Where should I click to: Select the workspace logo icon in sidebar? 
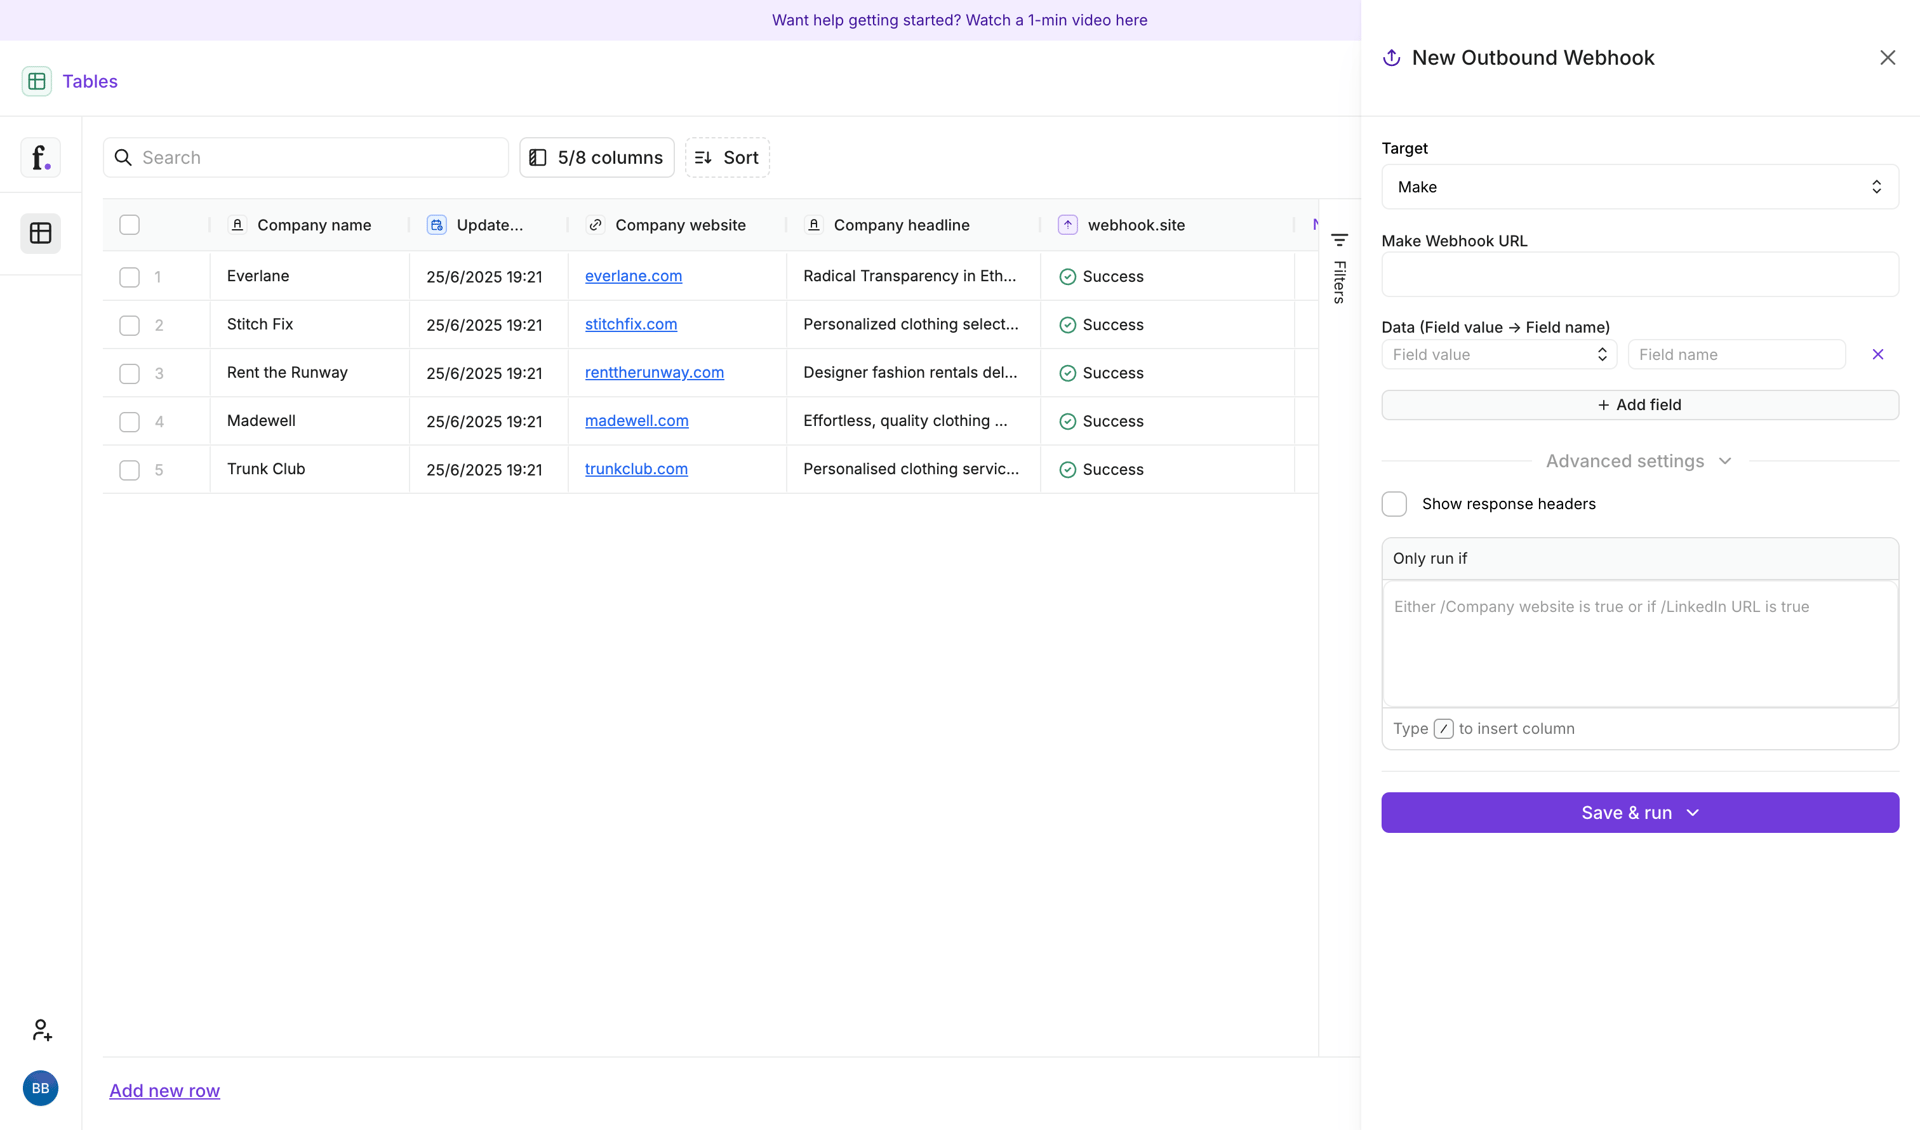click(x=40, y=157)
